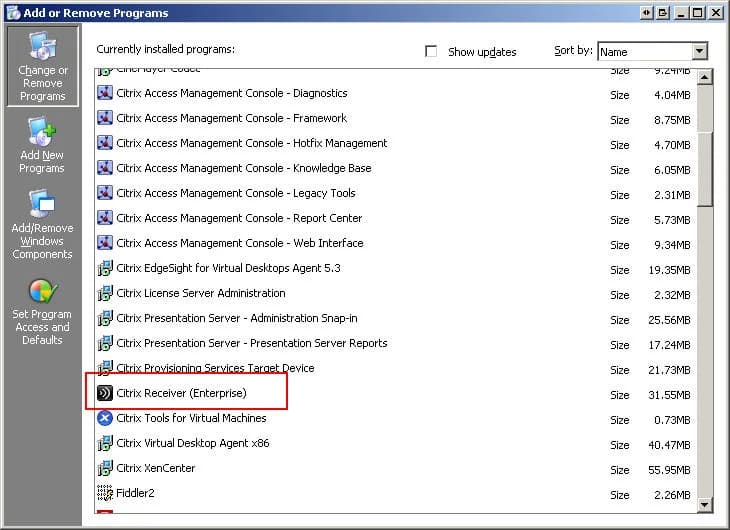Open Set Program Access and Defaults

click(x=42, y=312)
